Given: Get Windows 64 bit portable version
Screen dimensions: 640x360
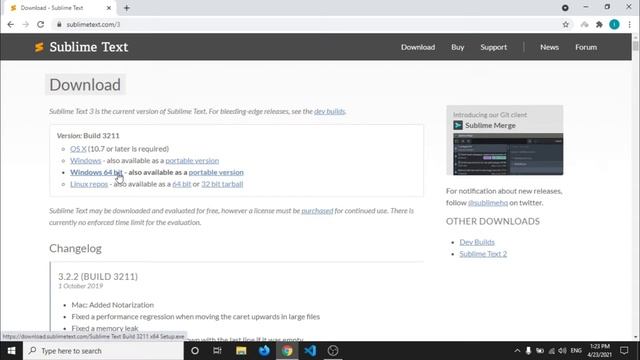Looking at the screenshot, I should [x=216, y=172].
